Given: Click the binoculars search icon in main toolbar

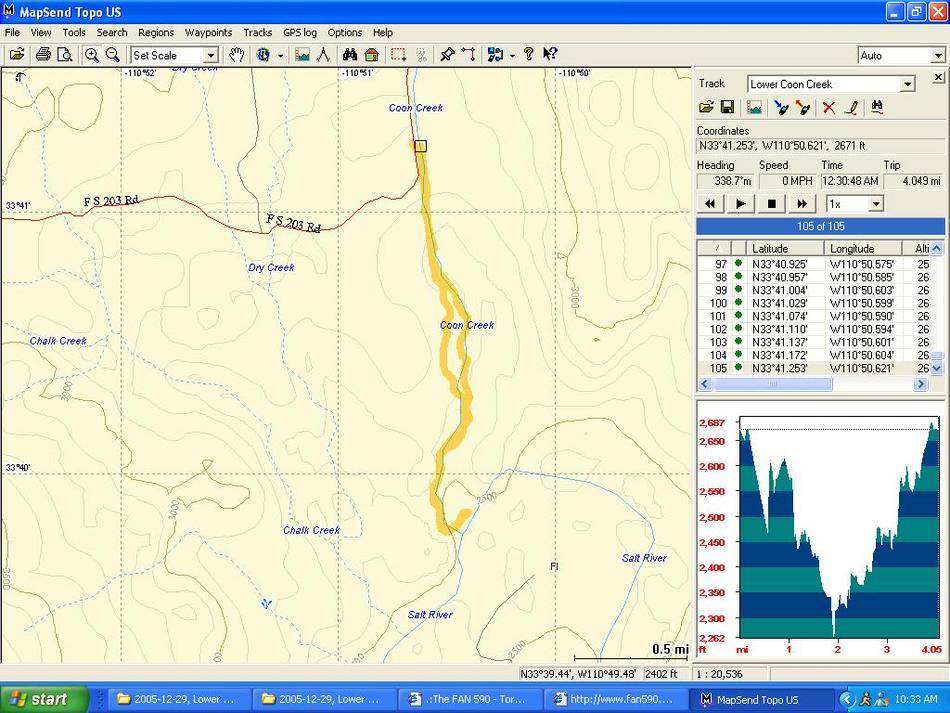Looking at the screenshot, I should [x=350, y=55].
